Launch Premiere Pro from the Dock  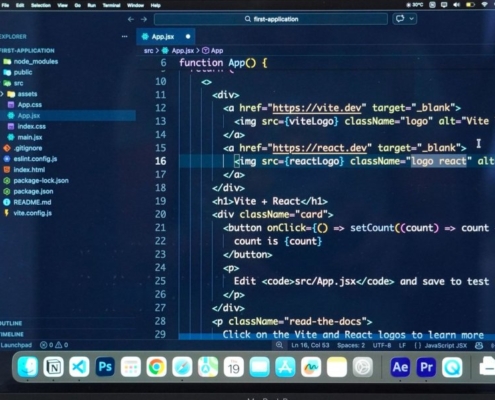[x=426, y=367]
